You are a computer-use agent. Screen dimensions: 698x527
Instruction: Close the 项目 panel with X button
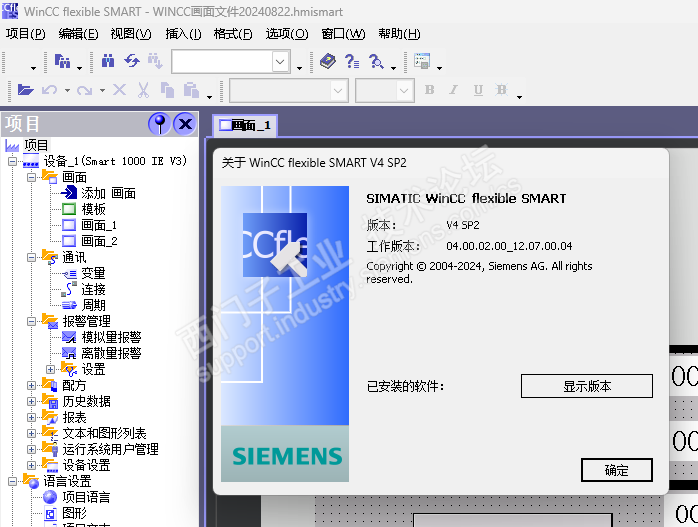[x=185, y=124]
